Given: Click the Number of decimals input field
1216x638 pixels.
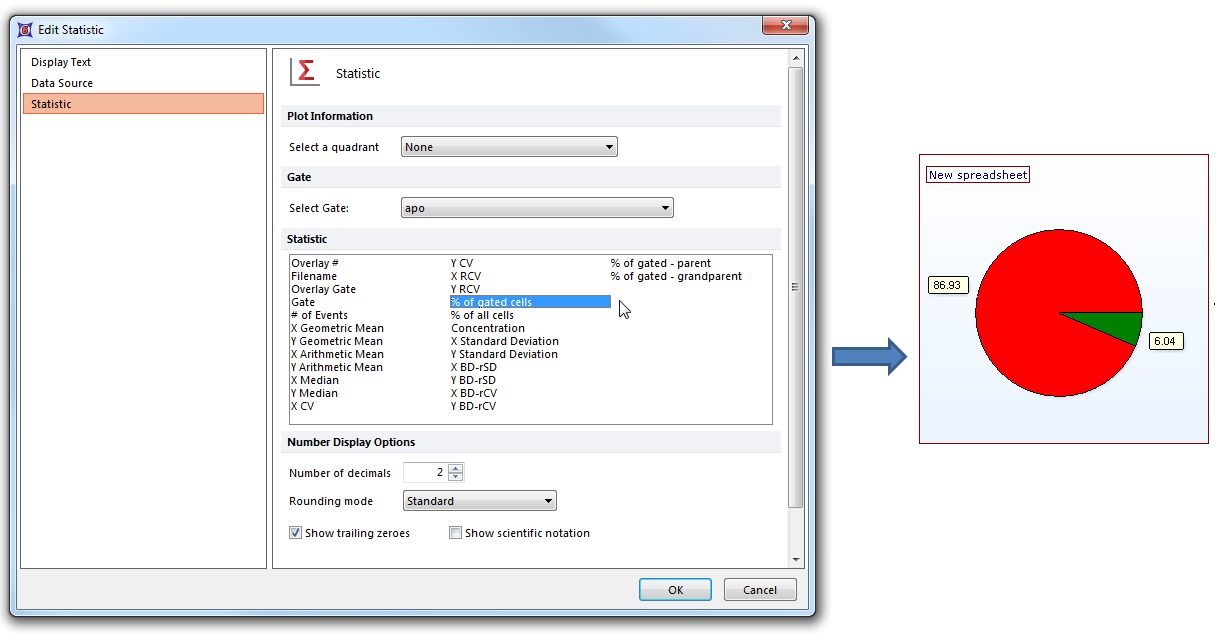Looking at the screenshot, I should 424,473.
